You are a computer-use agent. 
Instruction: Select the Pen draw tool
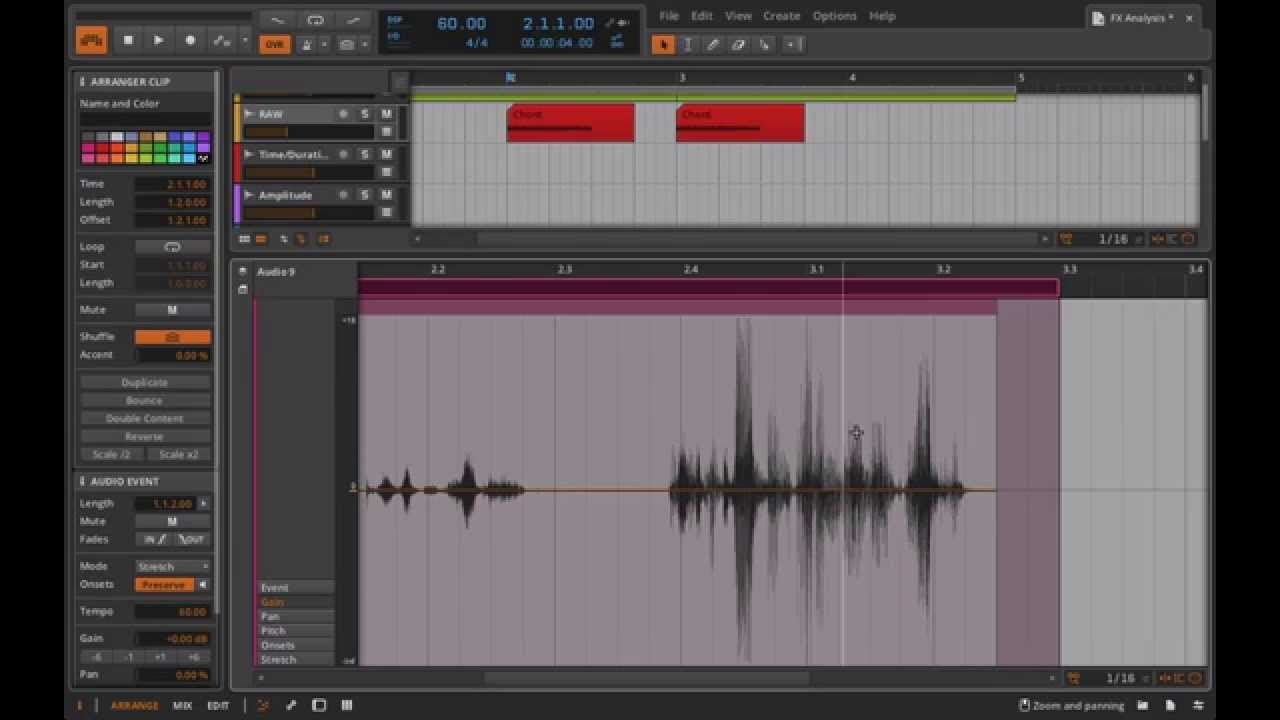click(713, 44)
